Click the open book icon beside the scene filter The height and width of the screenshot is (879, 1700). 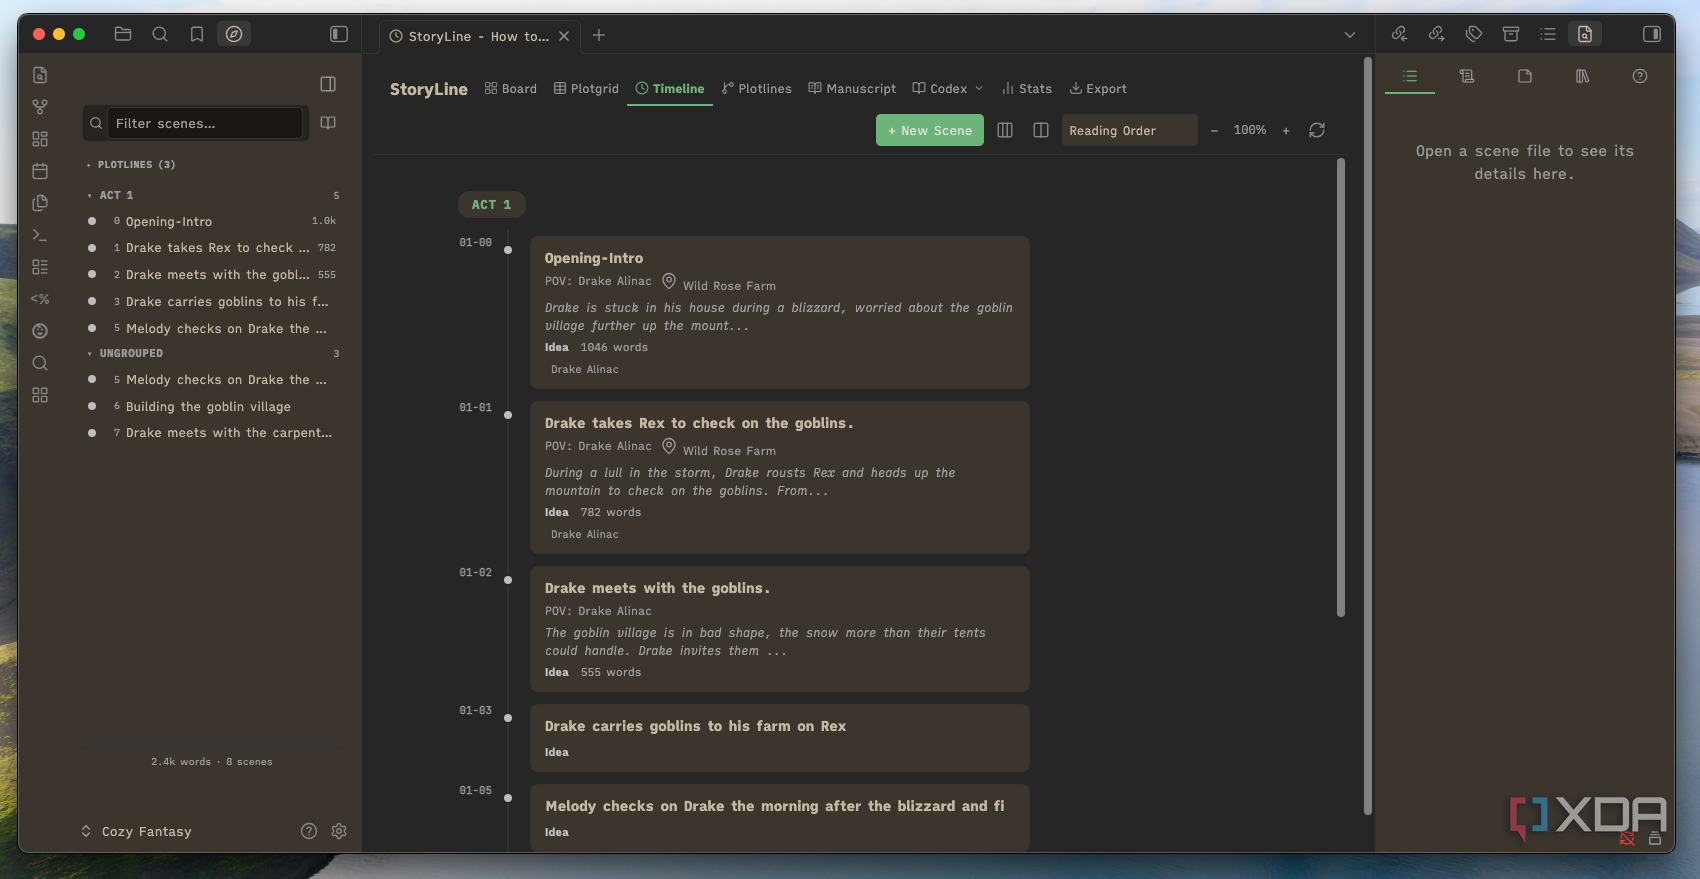[328, 123]
